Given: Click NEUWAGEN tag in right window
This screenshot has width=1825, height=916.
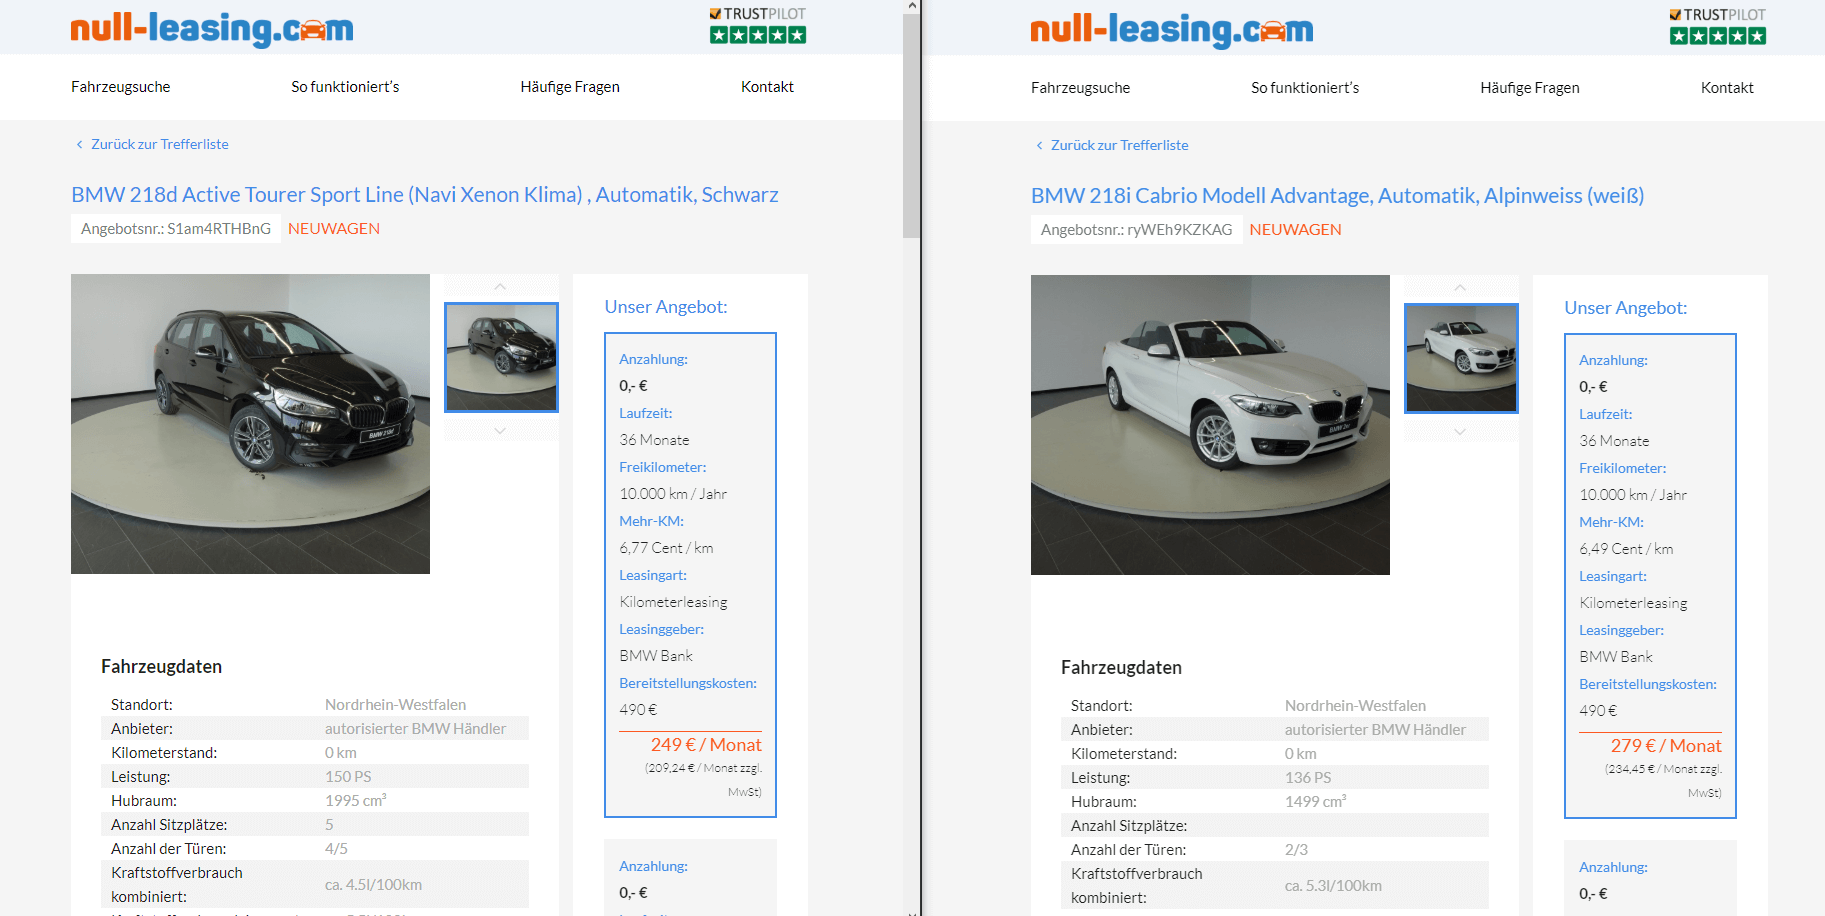Looking at the screenshot, I should [1295, 230].
